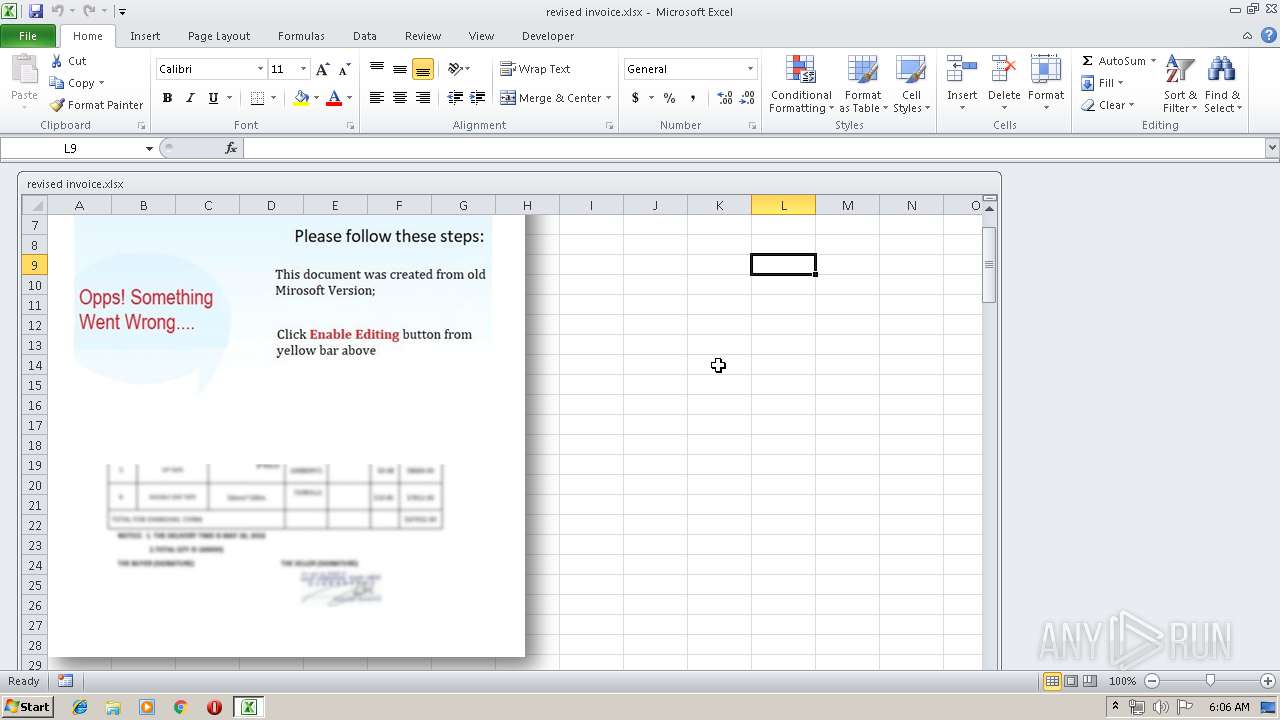The height and width of the screenshot is (720, 1280).
Task: Expand the formula bar
Action: [x=1272, y=148]
